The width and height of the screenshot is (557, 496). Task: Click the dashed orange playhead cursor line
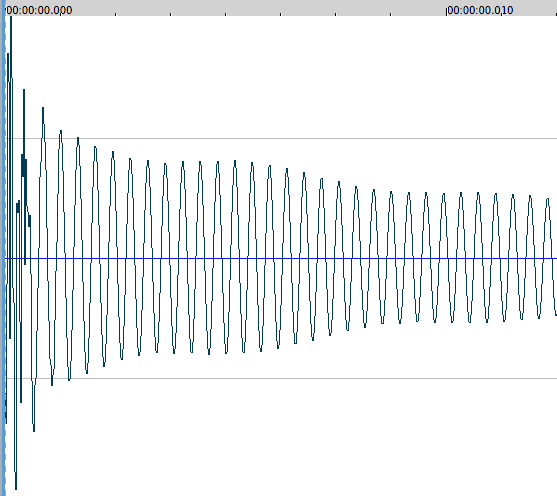click(5, 256)
